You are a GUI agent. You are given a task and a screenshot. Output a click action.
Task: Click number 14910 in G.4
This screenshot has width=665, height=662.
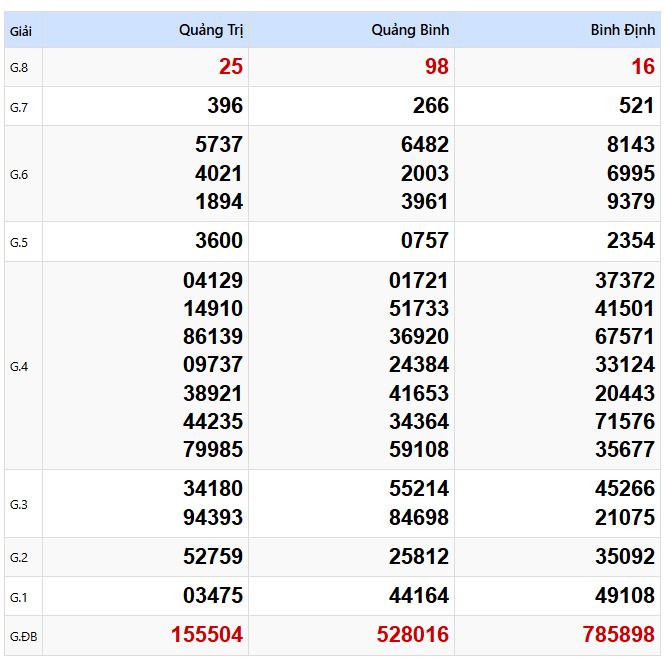click(x=213, y=308)
